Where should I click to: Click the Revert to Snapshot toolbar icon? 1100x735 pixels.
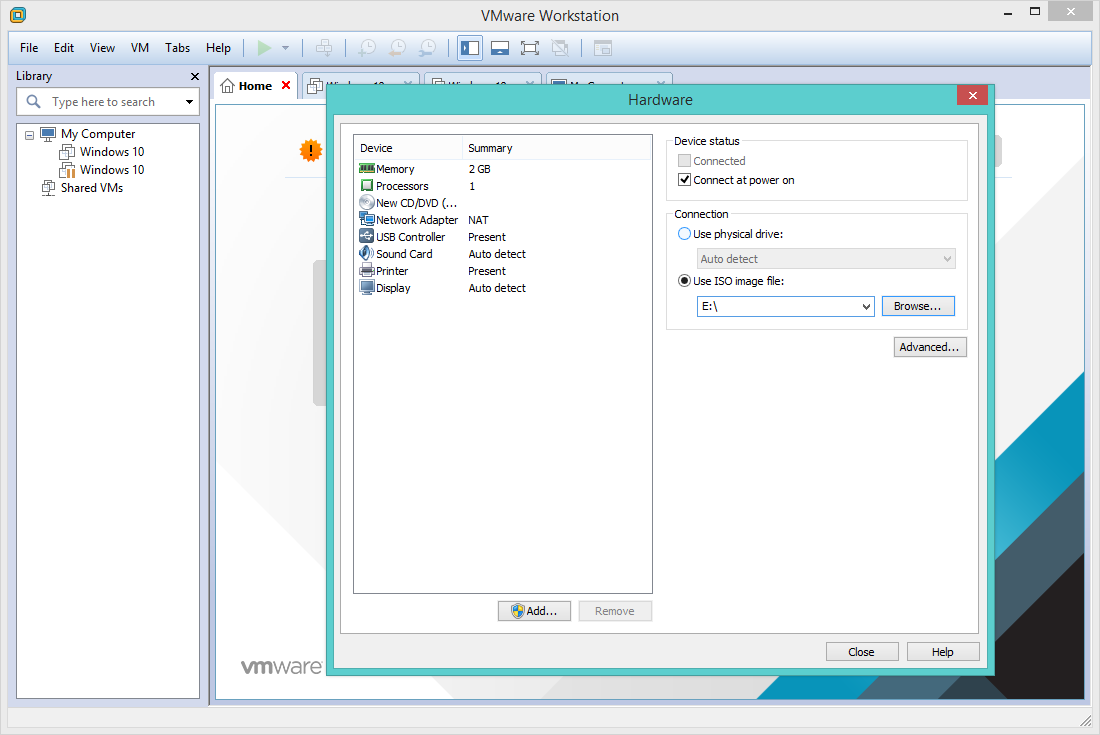[397, 48]
